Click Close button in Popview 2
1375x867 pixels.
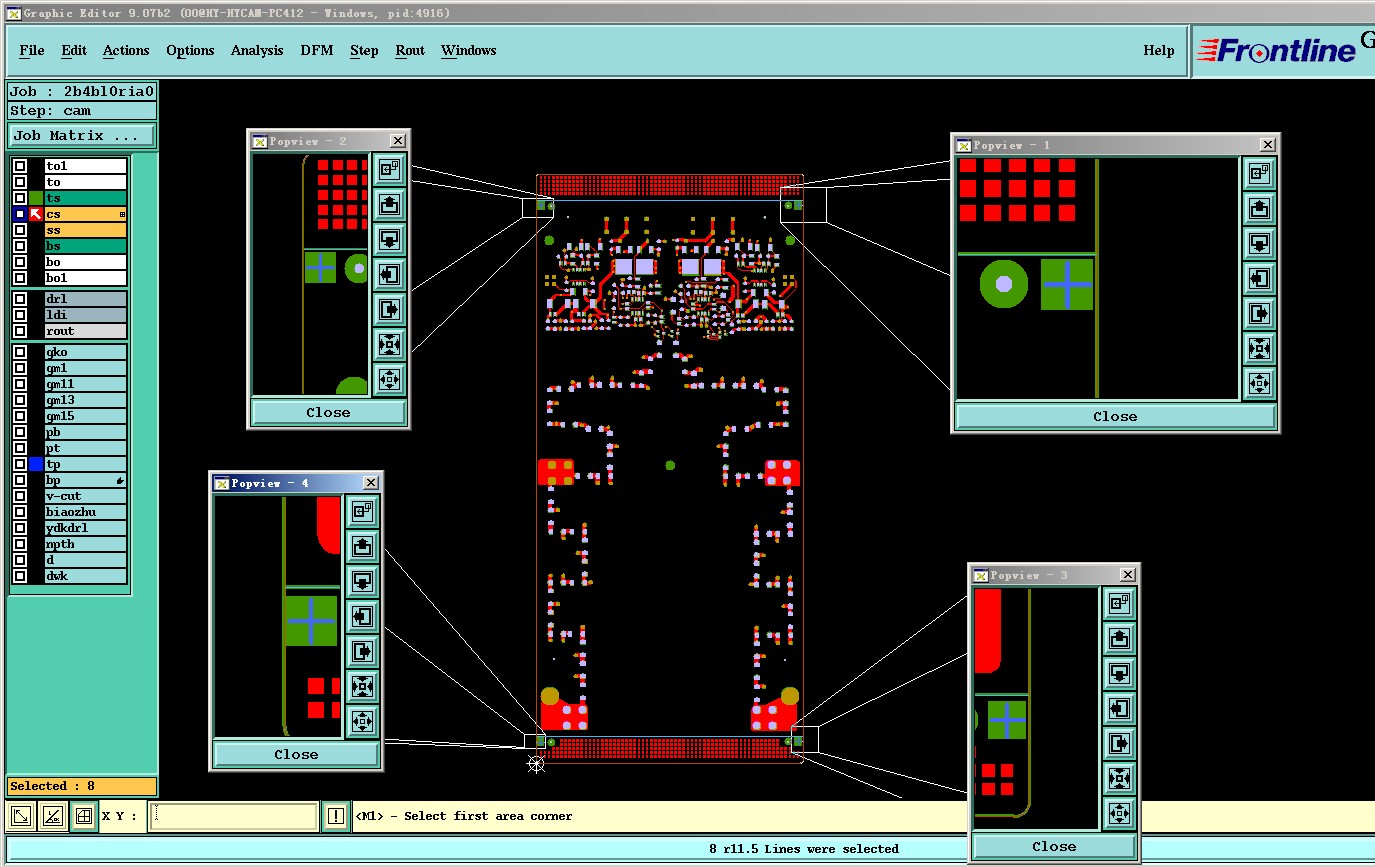click(x=328, y=412)
